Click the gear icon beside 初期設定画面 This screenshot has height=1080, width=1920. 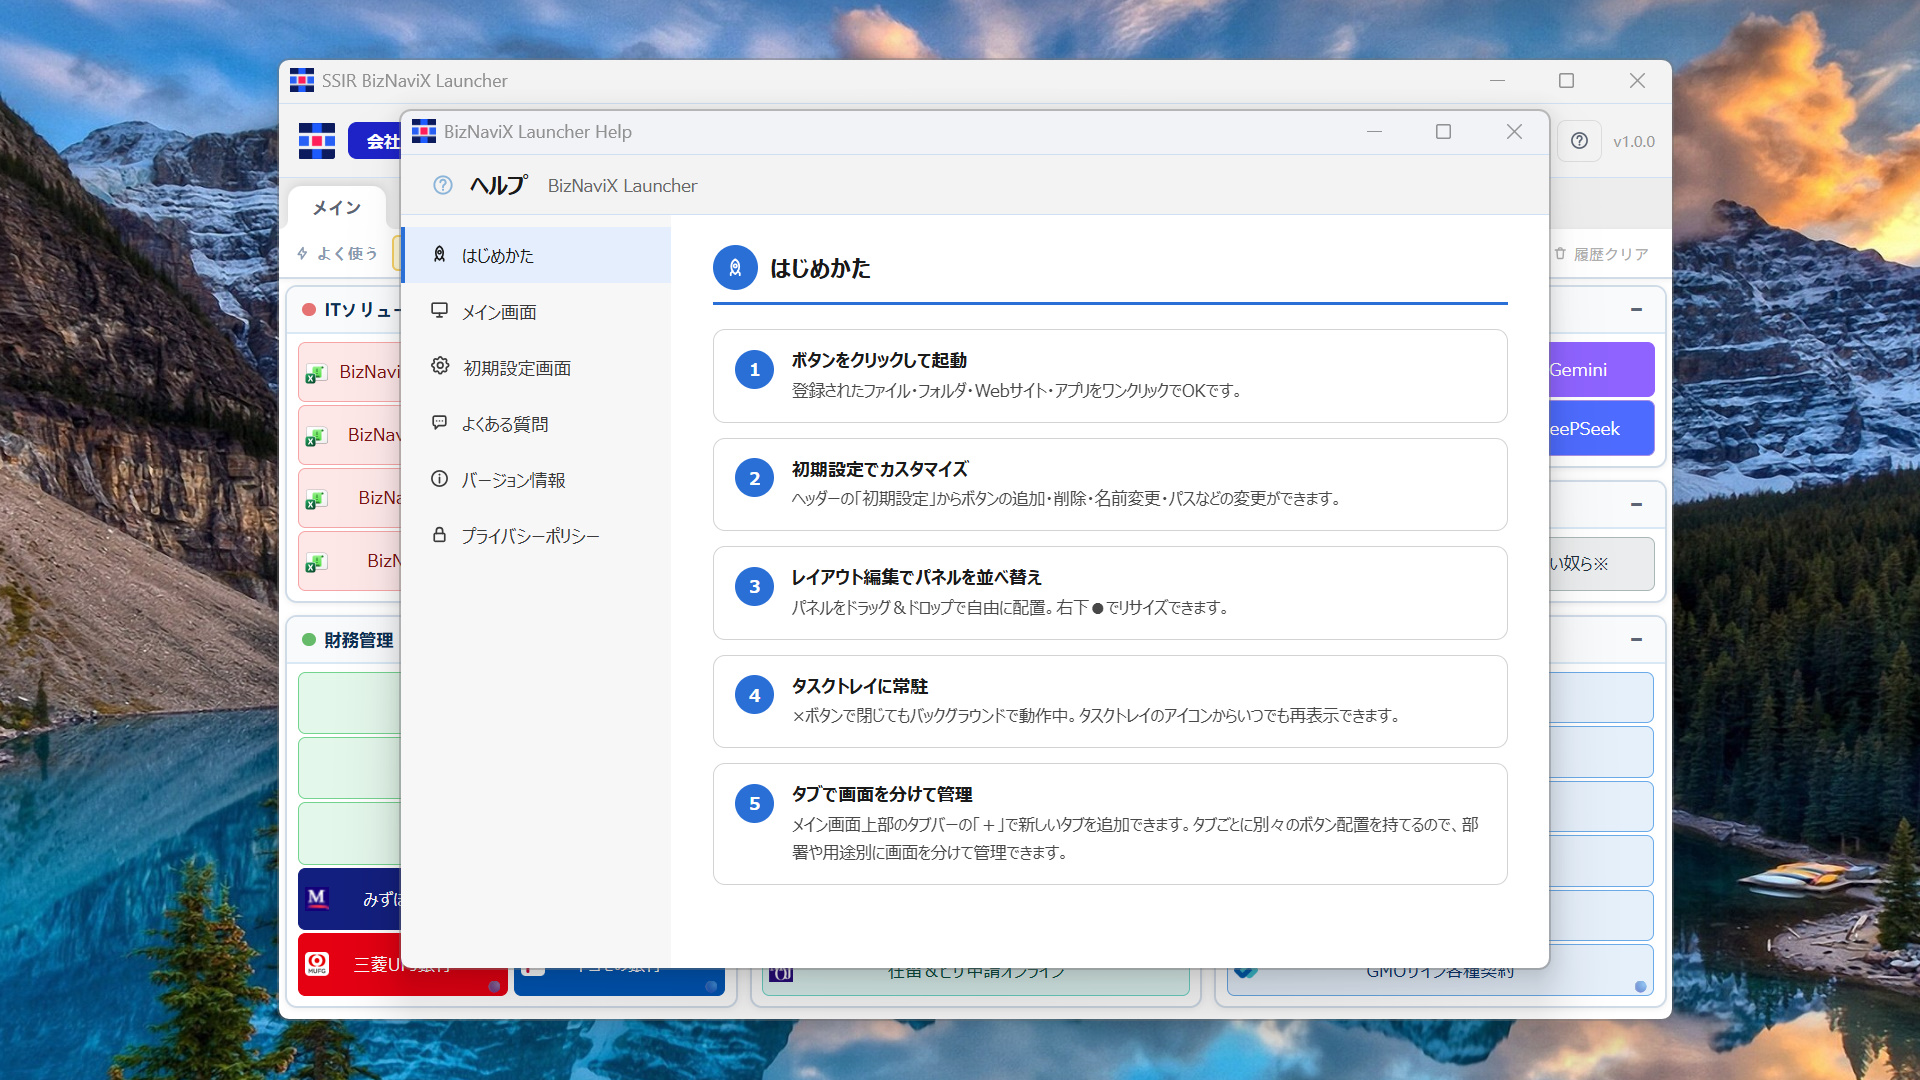pos(440,366)
